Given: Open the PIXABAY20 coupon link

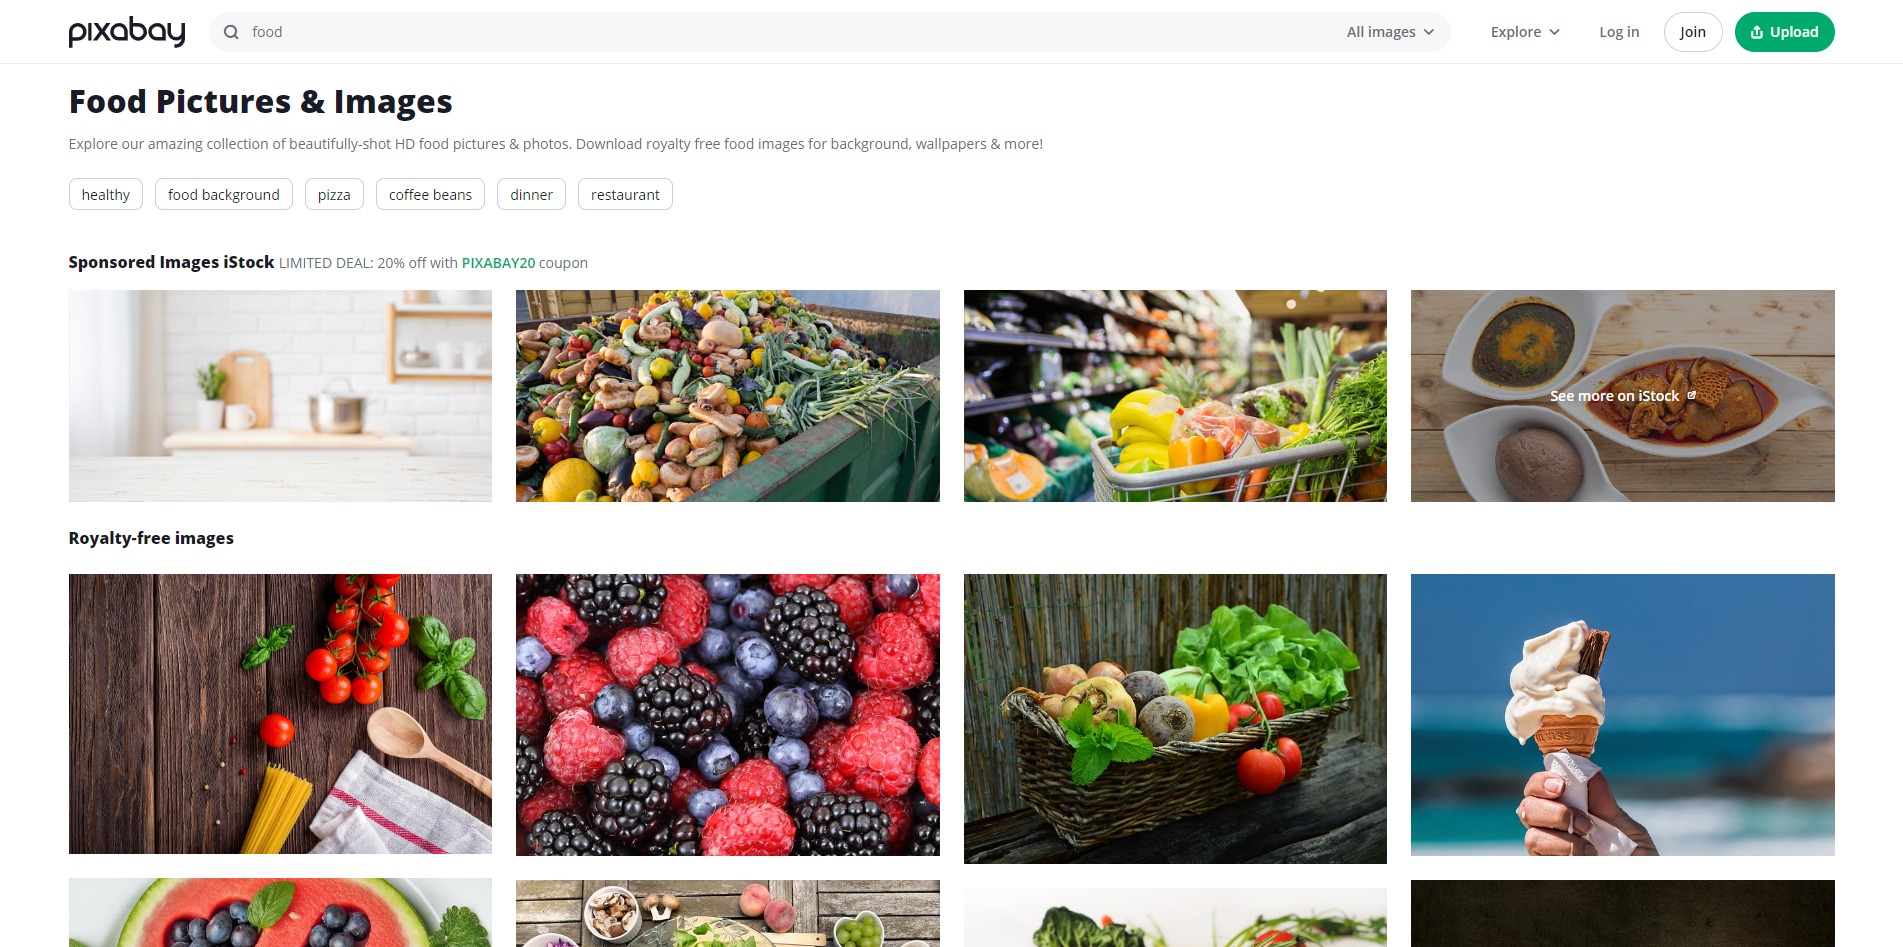Looking at the screenshot, I should click(x=498, y=263).
